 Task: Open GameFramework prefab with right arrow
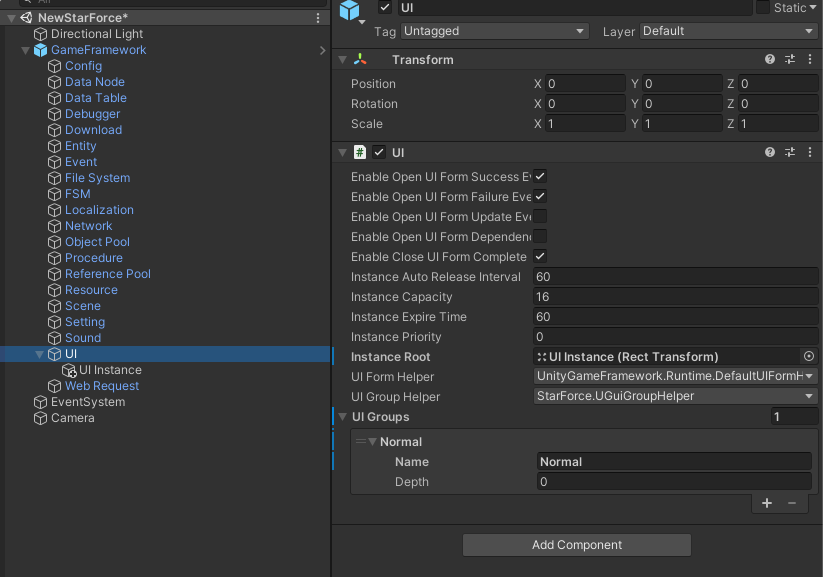click(322, 50)
